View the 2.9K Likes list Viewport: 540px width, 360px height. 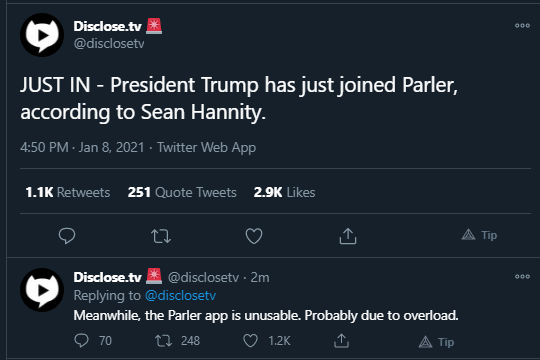tap(284, 192)
